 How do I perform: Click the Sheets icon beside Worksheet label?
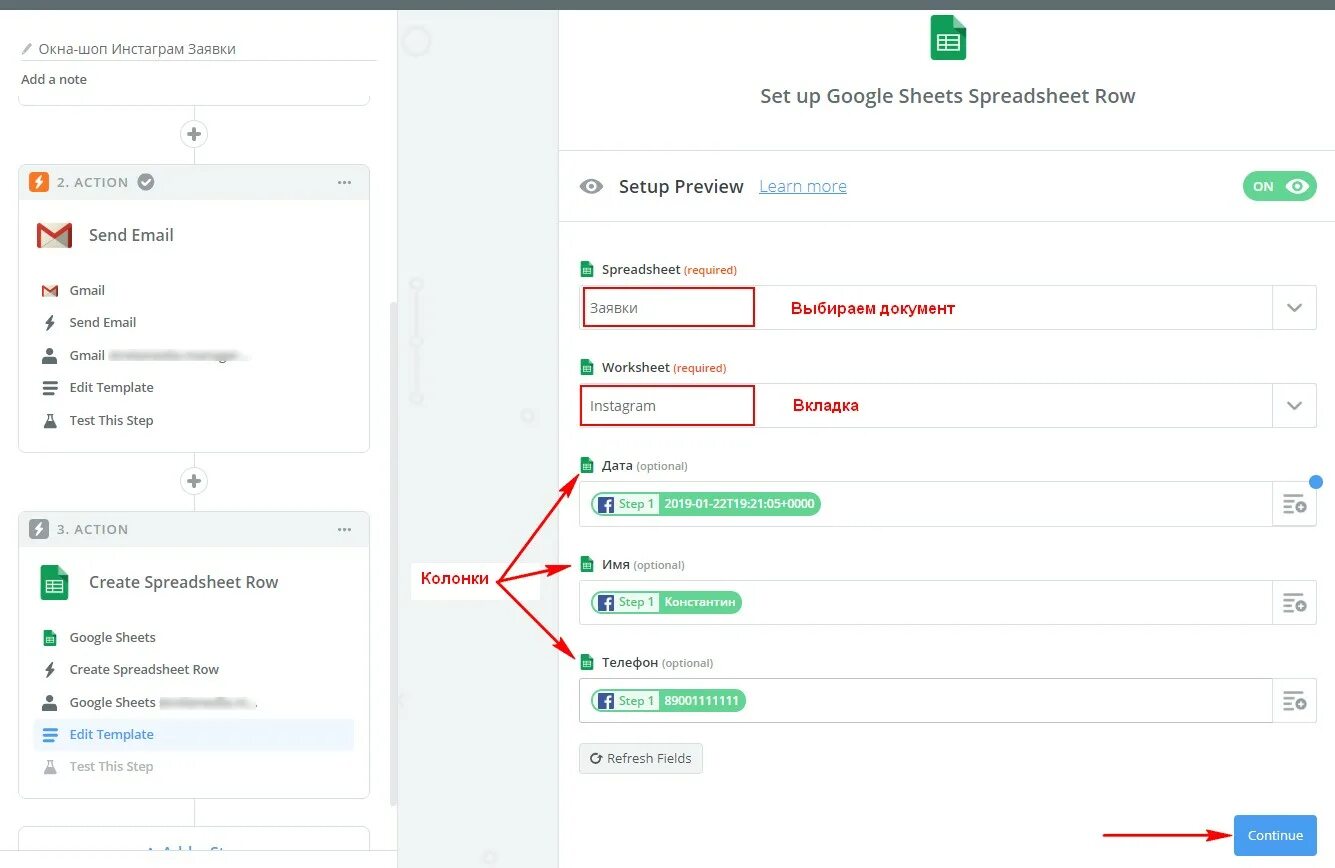click(x=587, y=367)
